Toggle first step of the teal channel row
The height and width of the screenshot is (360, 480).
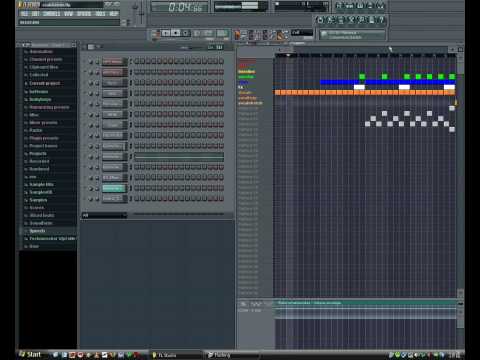click(x=137, y=188)
